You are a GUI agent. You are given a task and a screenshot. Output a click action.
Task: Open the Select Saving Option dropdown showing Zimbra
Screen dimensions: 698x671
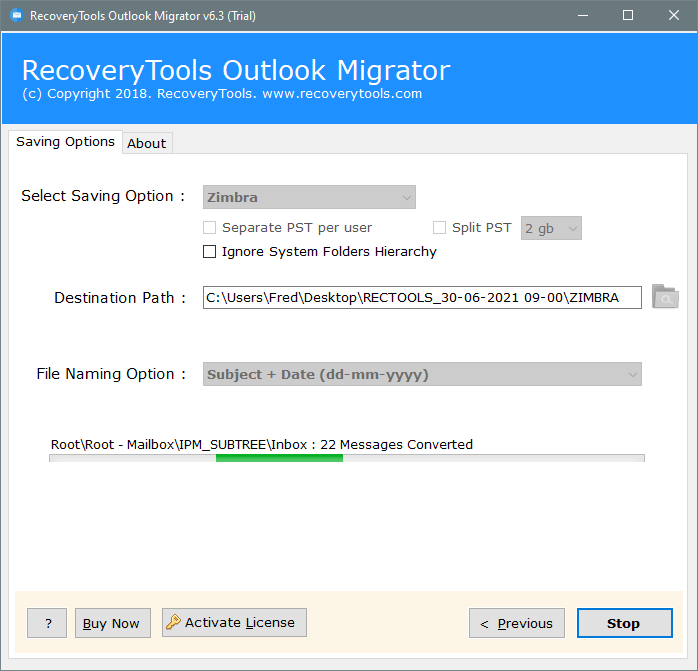(309, 197)
